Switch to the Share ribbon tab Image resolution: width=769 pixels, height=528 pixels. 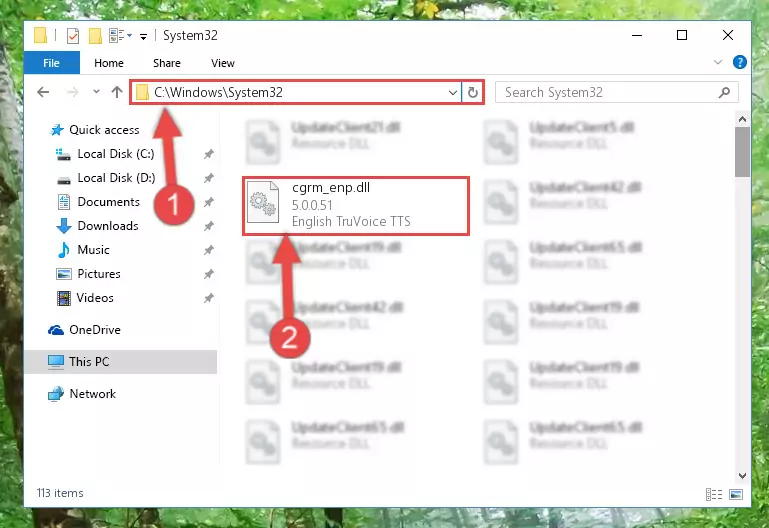pyautogui.click(x=167, y=63)
